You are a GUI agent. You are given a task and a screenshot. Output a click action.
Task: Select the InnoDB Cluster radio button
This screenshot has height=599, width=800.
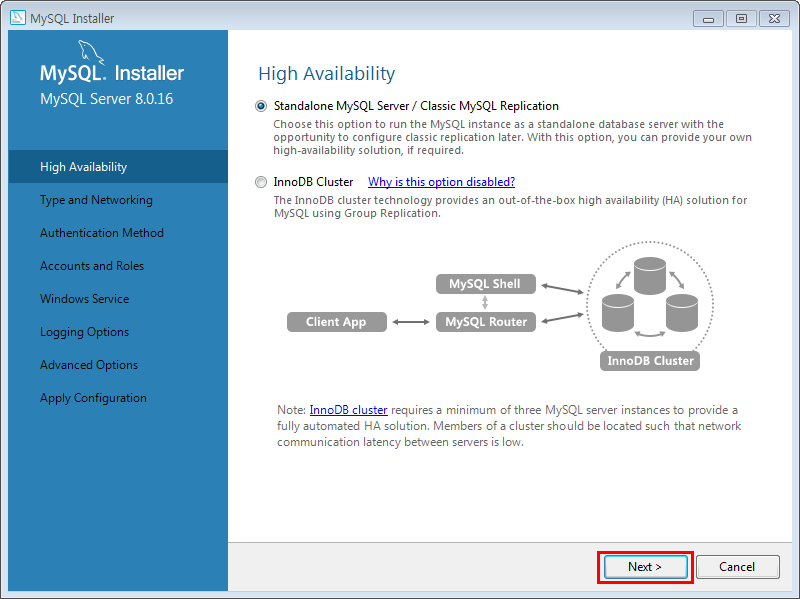click(x=261, y=182)
